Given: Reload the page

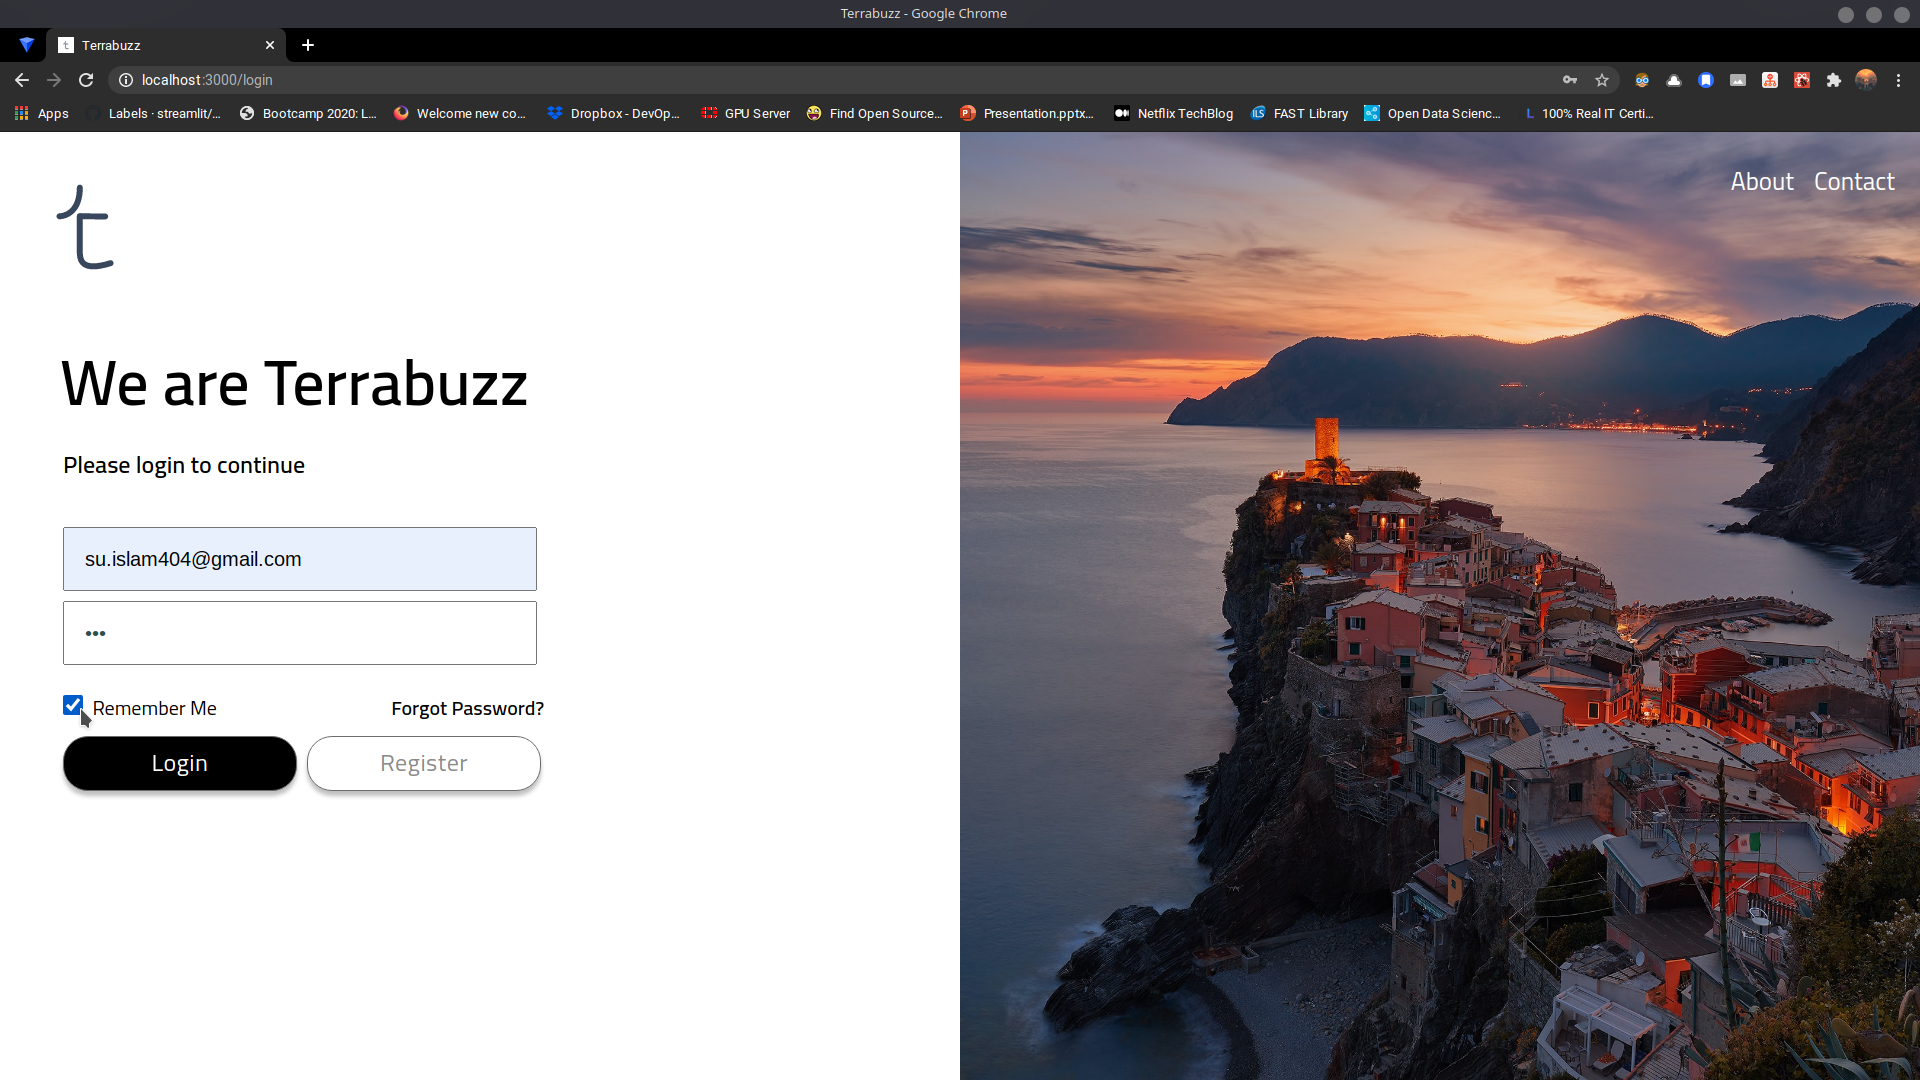Looking at the screenshot, I should pos(86,80).
